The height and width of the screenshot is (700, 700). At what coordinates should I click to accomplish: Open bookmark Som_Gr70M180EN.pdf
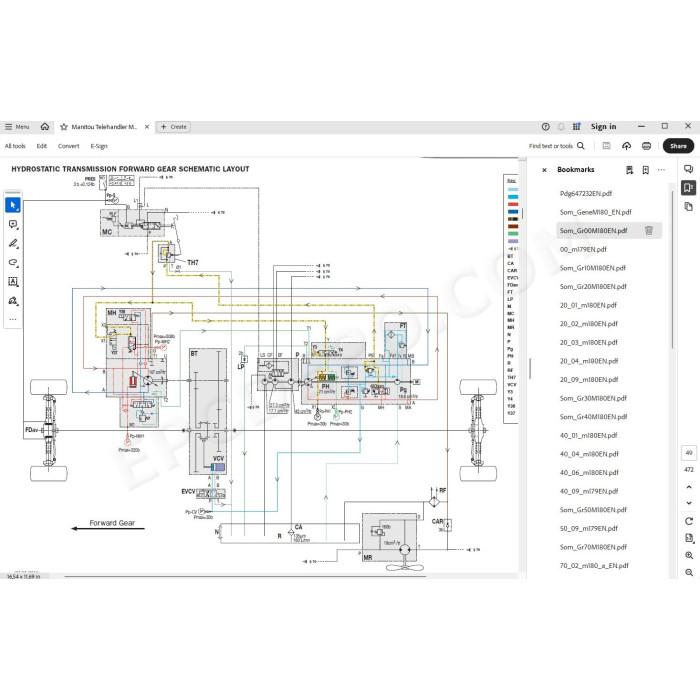(x=593, y=547)
